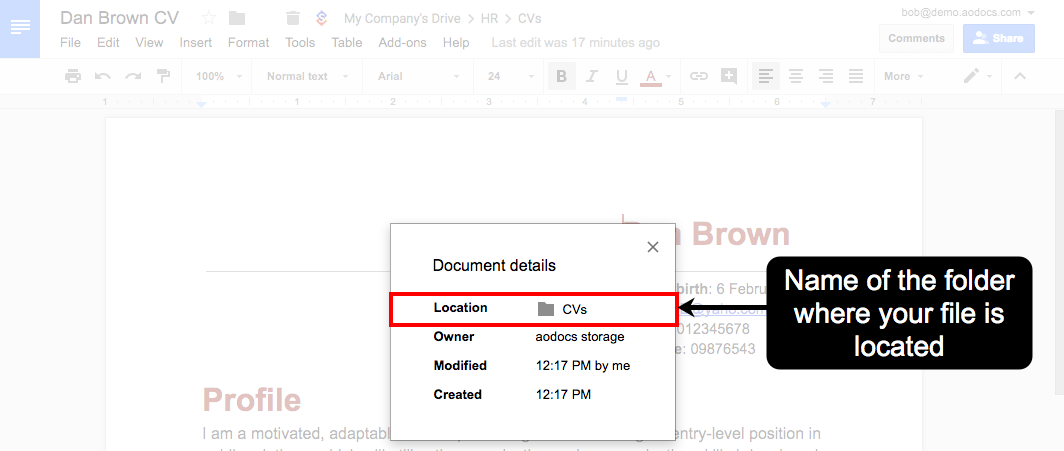Open the Table menu

click(347, 43)
